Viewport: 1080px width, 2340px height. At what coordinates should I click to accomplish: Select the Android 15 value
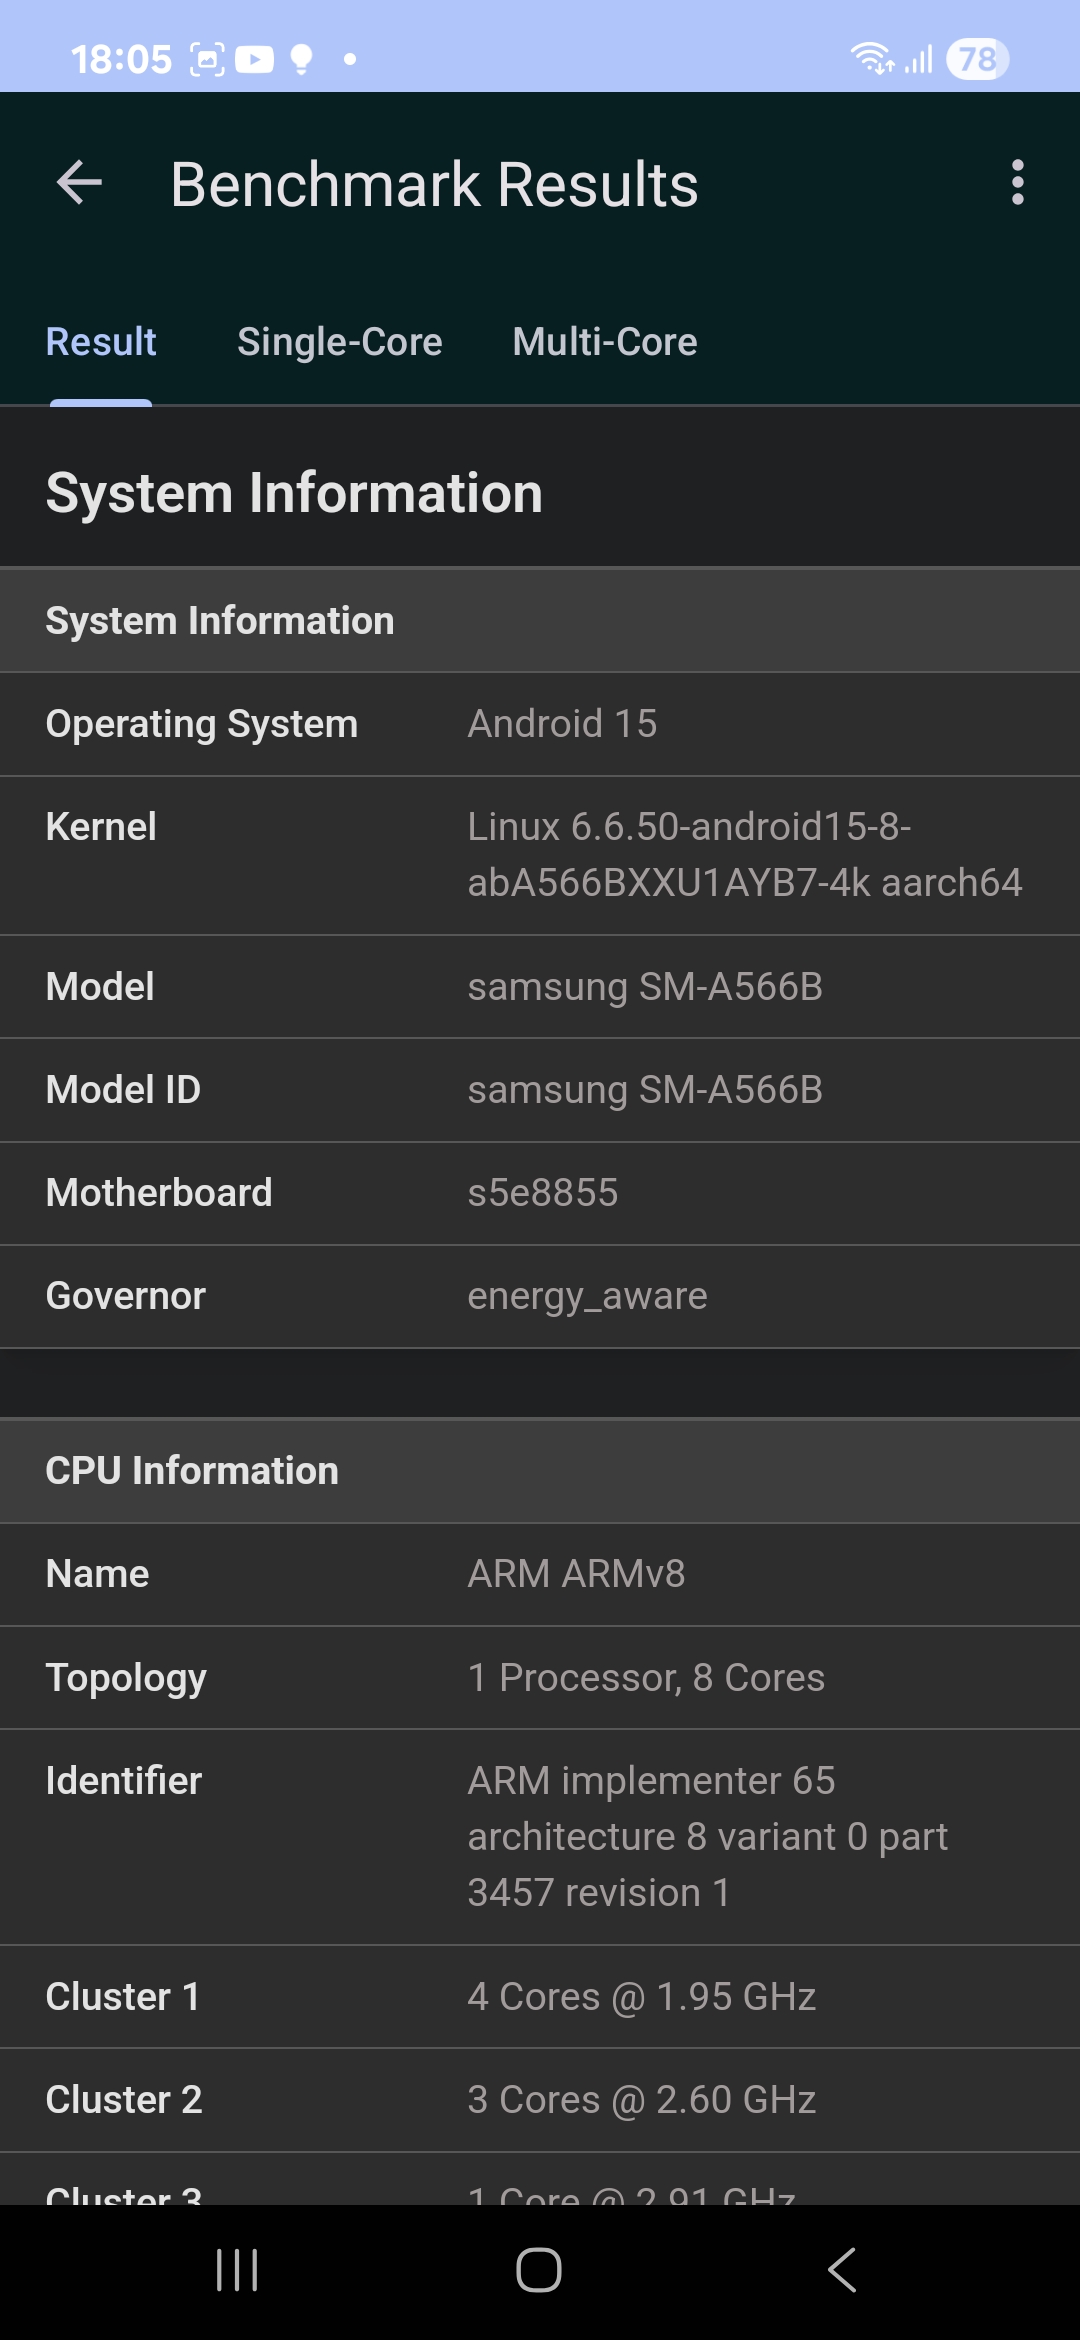563,724
